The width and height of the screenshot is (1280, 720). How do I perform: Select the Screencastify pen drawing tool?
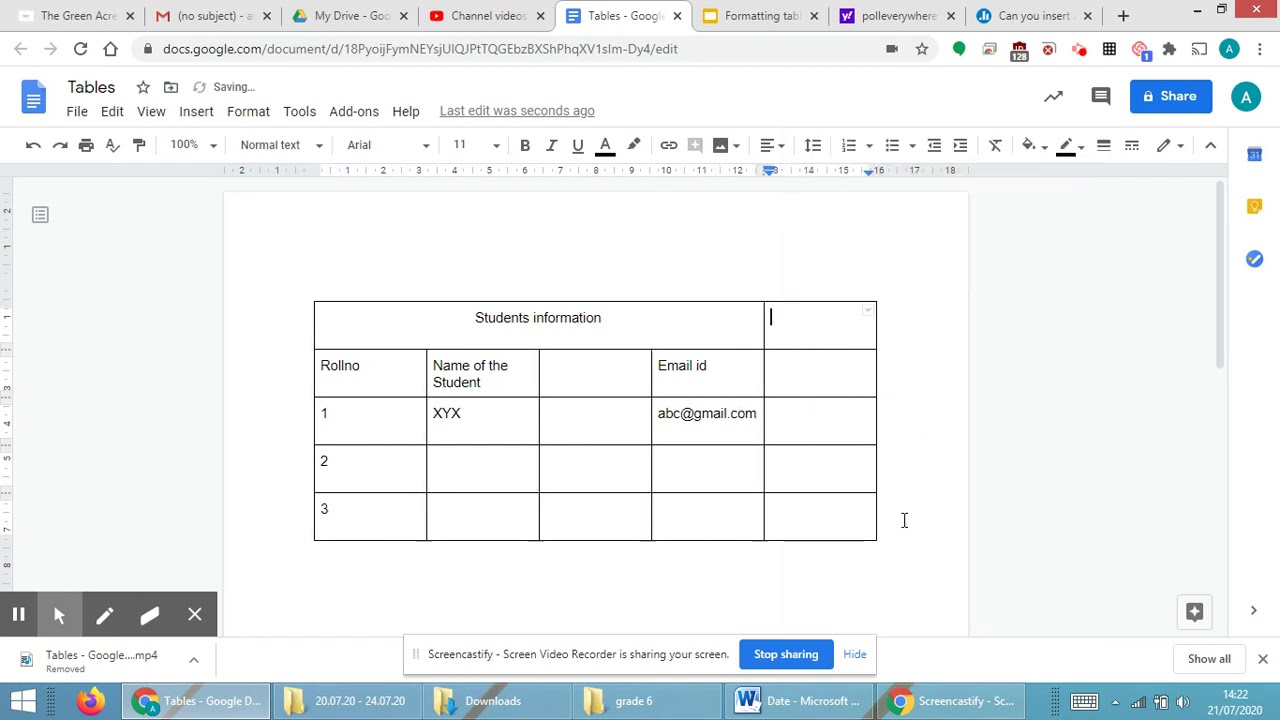coord(105,615)
